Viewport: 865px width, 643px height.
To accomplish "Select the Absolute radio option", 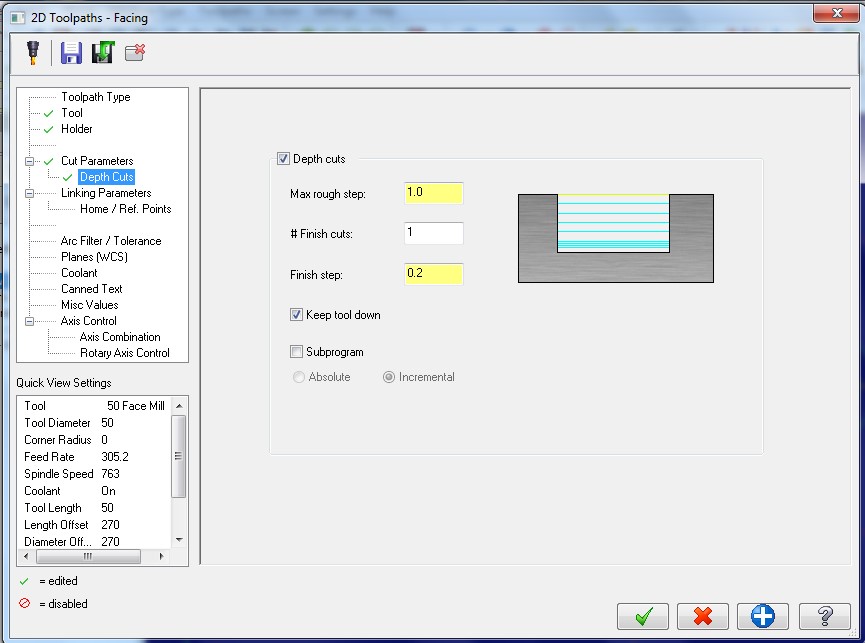I will (298, 377).
